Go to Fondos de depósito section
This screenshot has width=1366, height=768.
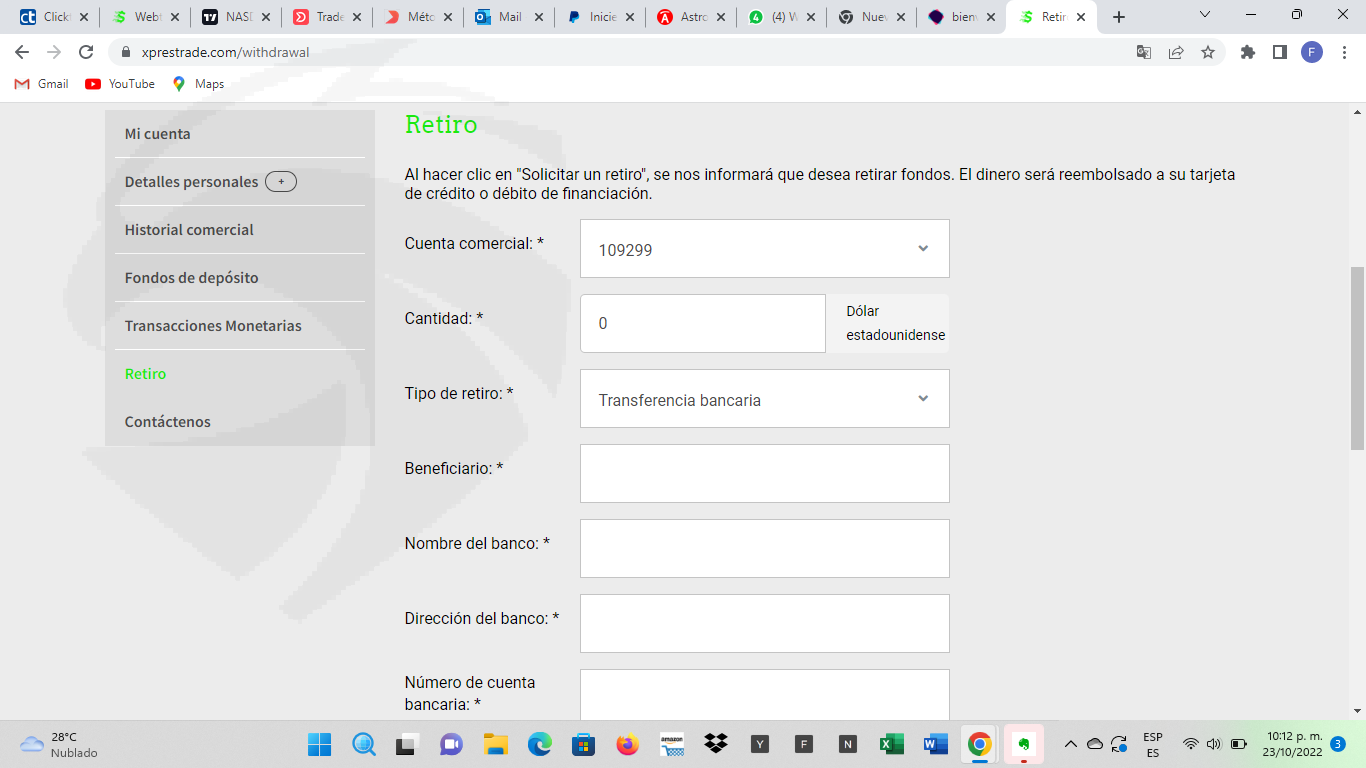click(x=191, y=278)
